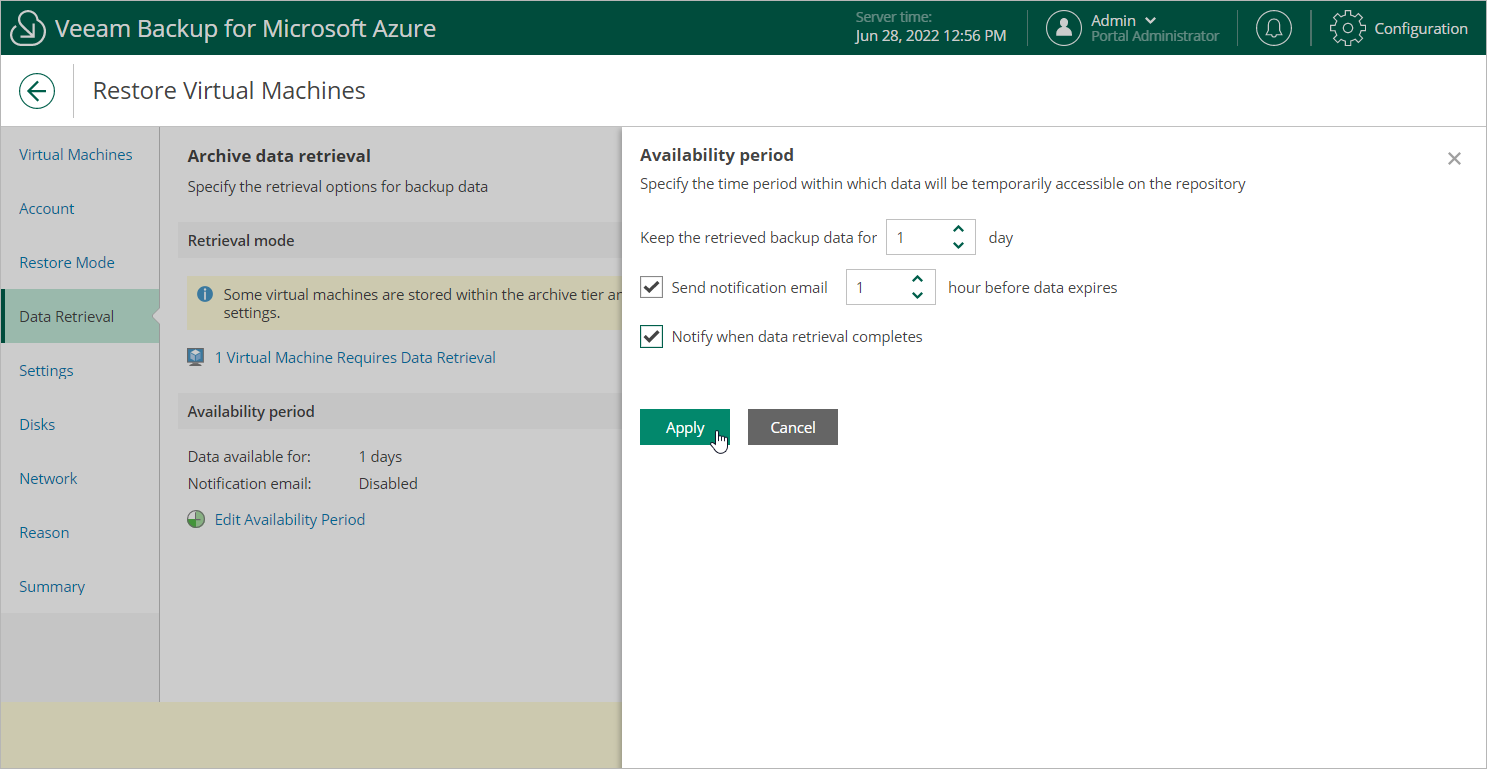Go to the Restore Mode step
Screen dimensions: 1487x769
[x=67, y=263]
